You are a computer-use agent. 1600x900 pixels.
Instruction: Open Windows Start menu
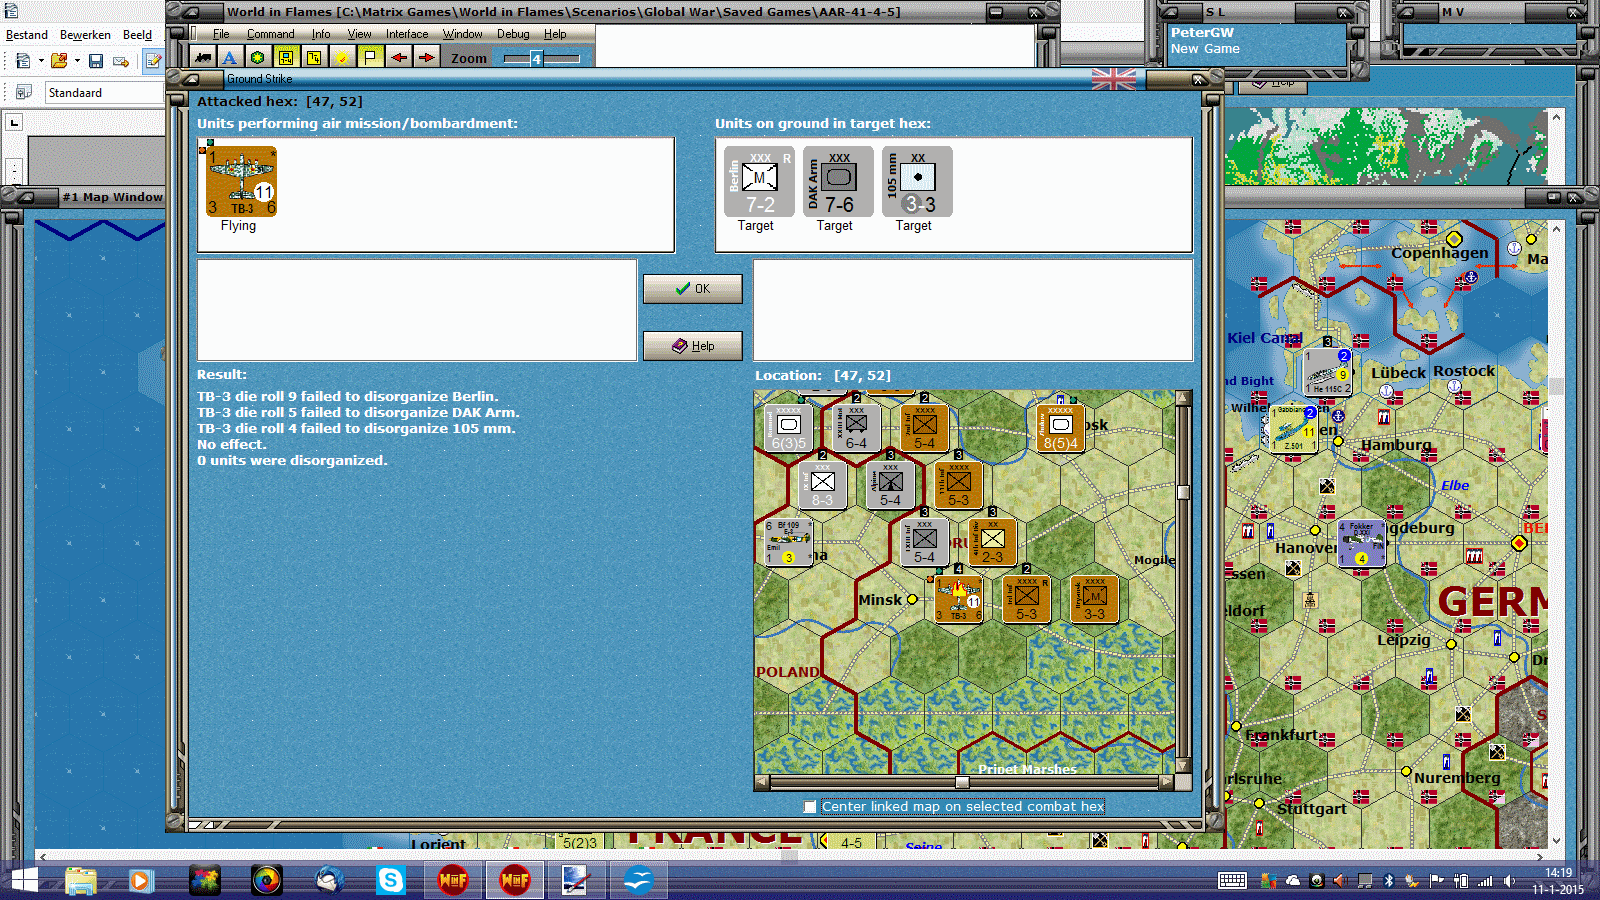click(24, 880)
